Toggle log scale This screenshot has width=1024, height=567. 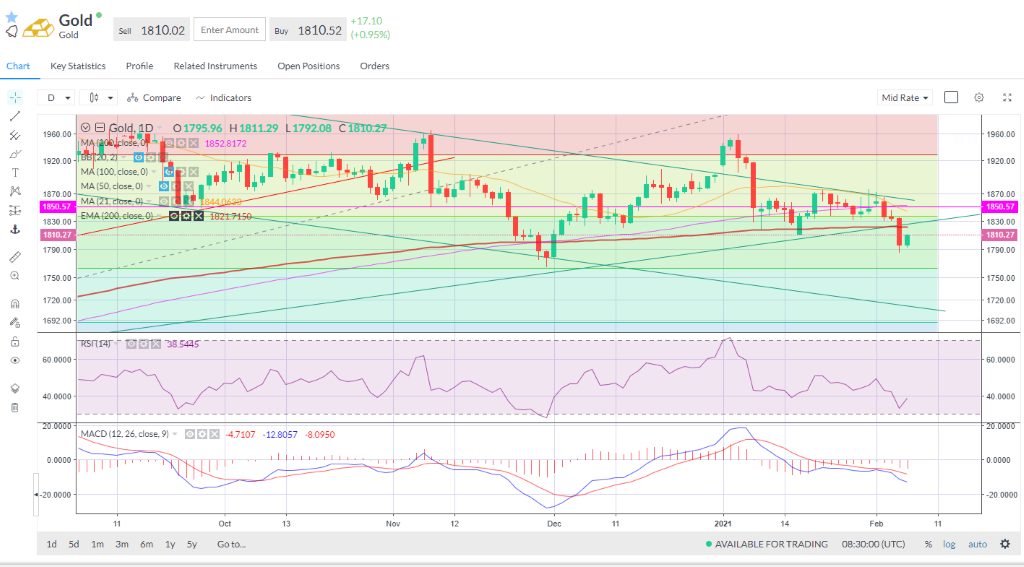click(x=949, y=544)
